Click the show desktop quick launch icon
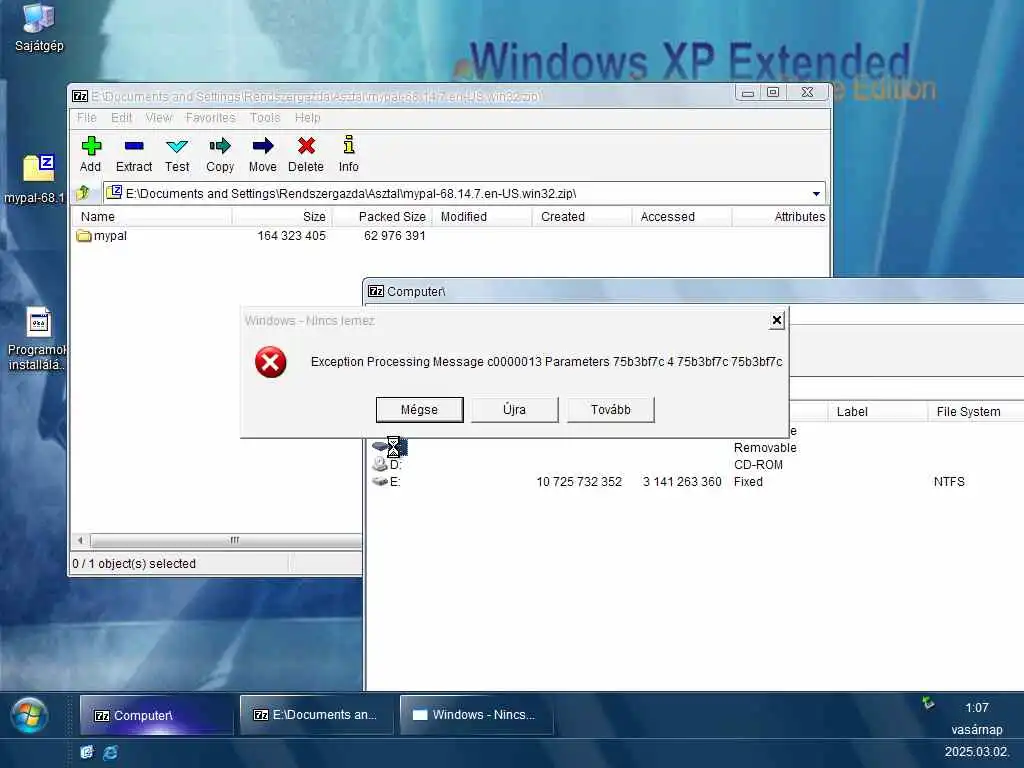The height and width of the screenshot is (768, 1024). point(87,752)
